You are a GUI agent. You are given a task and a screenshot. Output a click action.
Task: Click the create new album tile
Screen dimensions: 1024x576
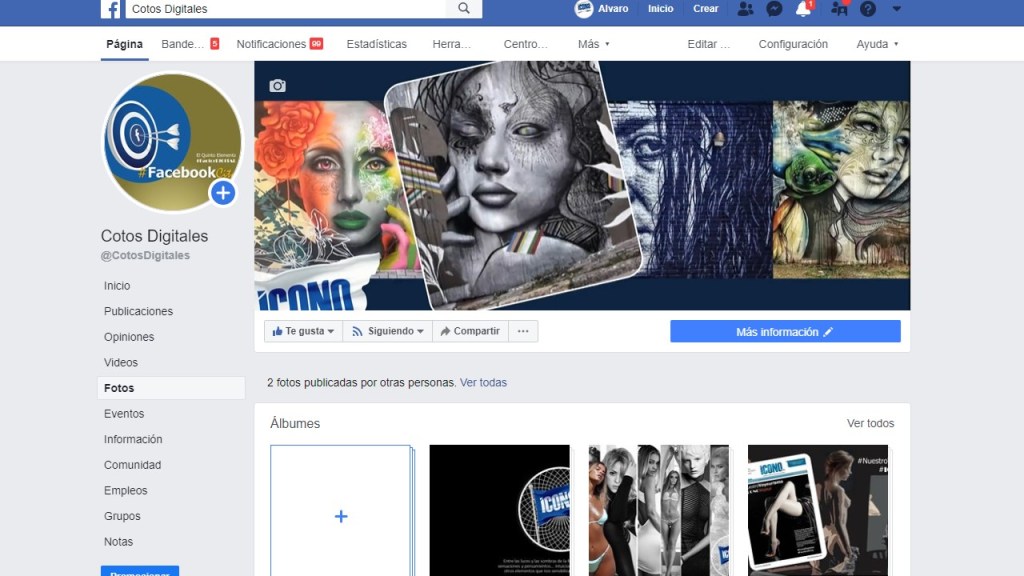coord(341,511)
